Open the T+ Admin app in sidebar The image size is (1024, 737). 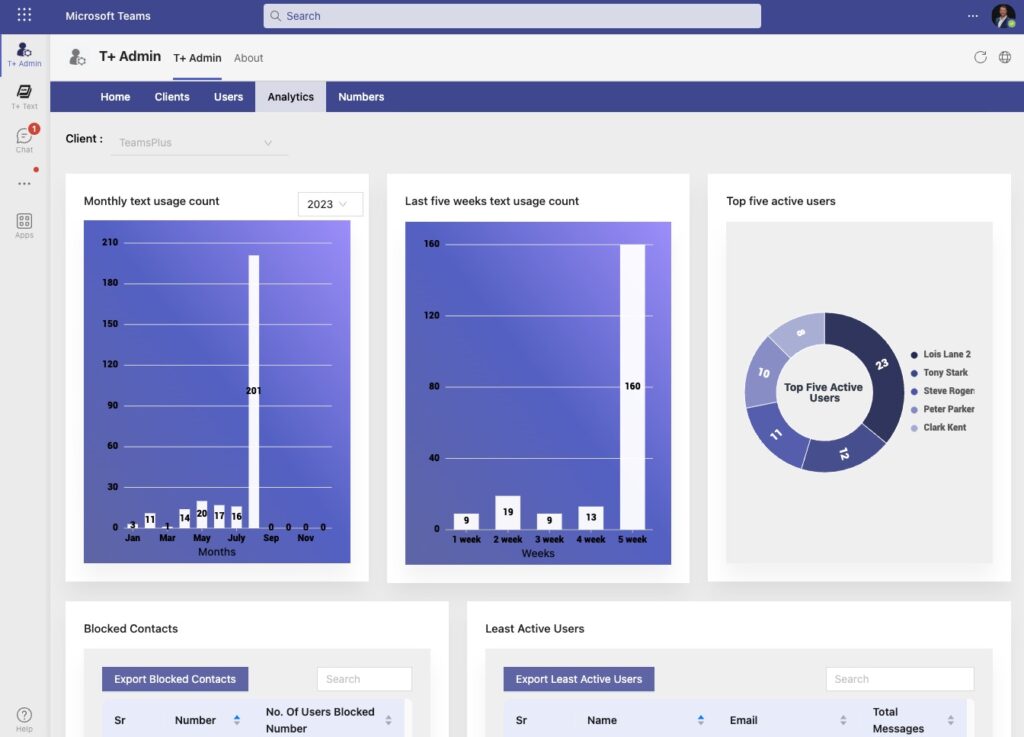(24, 53)
